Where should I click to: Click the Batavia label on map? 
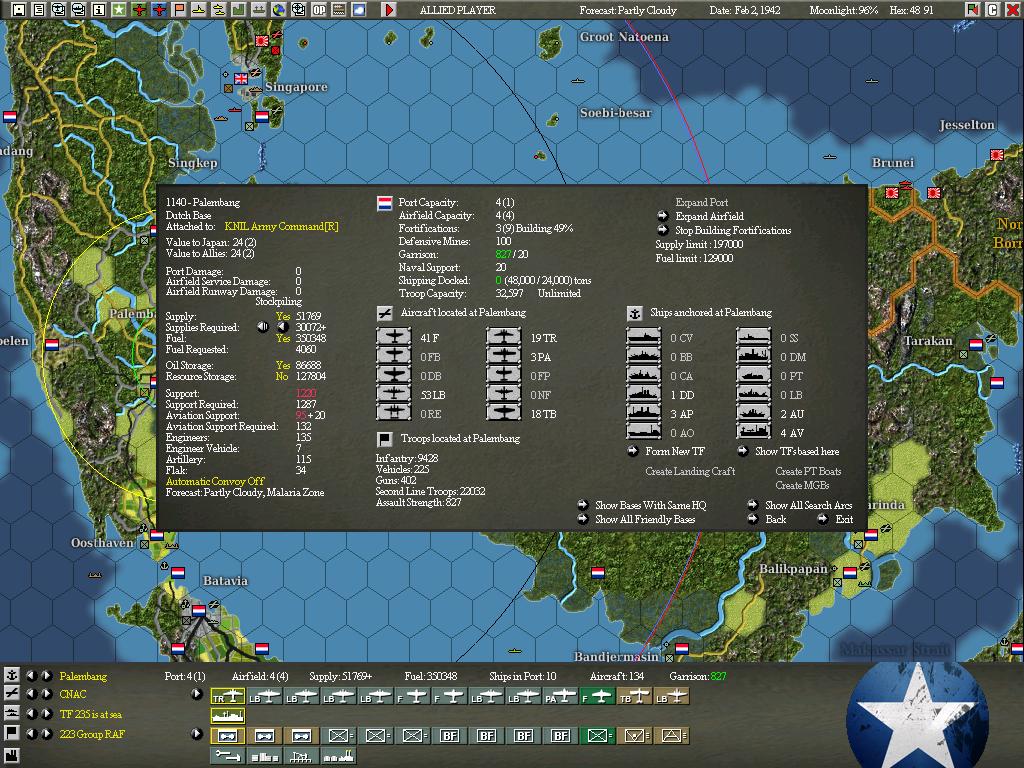tap(225, 581)
